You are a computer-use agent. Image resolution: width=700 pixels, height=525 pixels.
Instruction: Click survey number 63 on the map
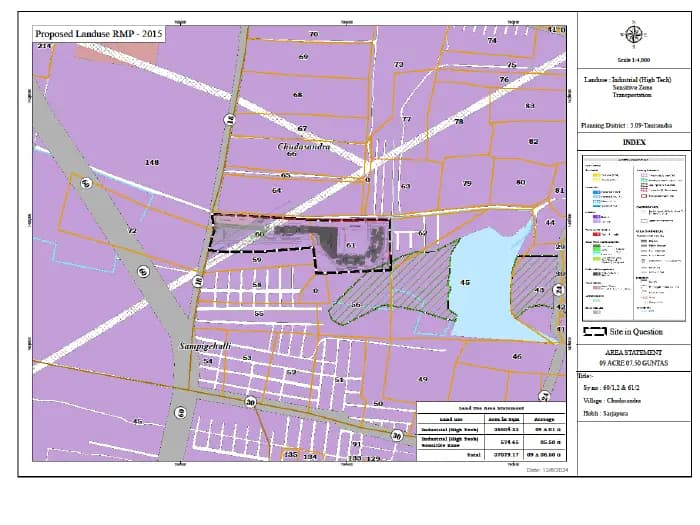(405, 186)
